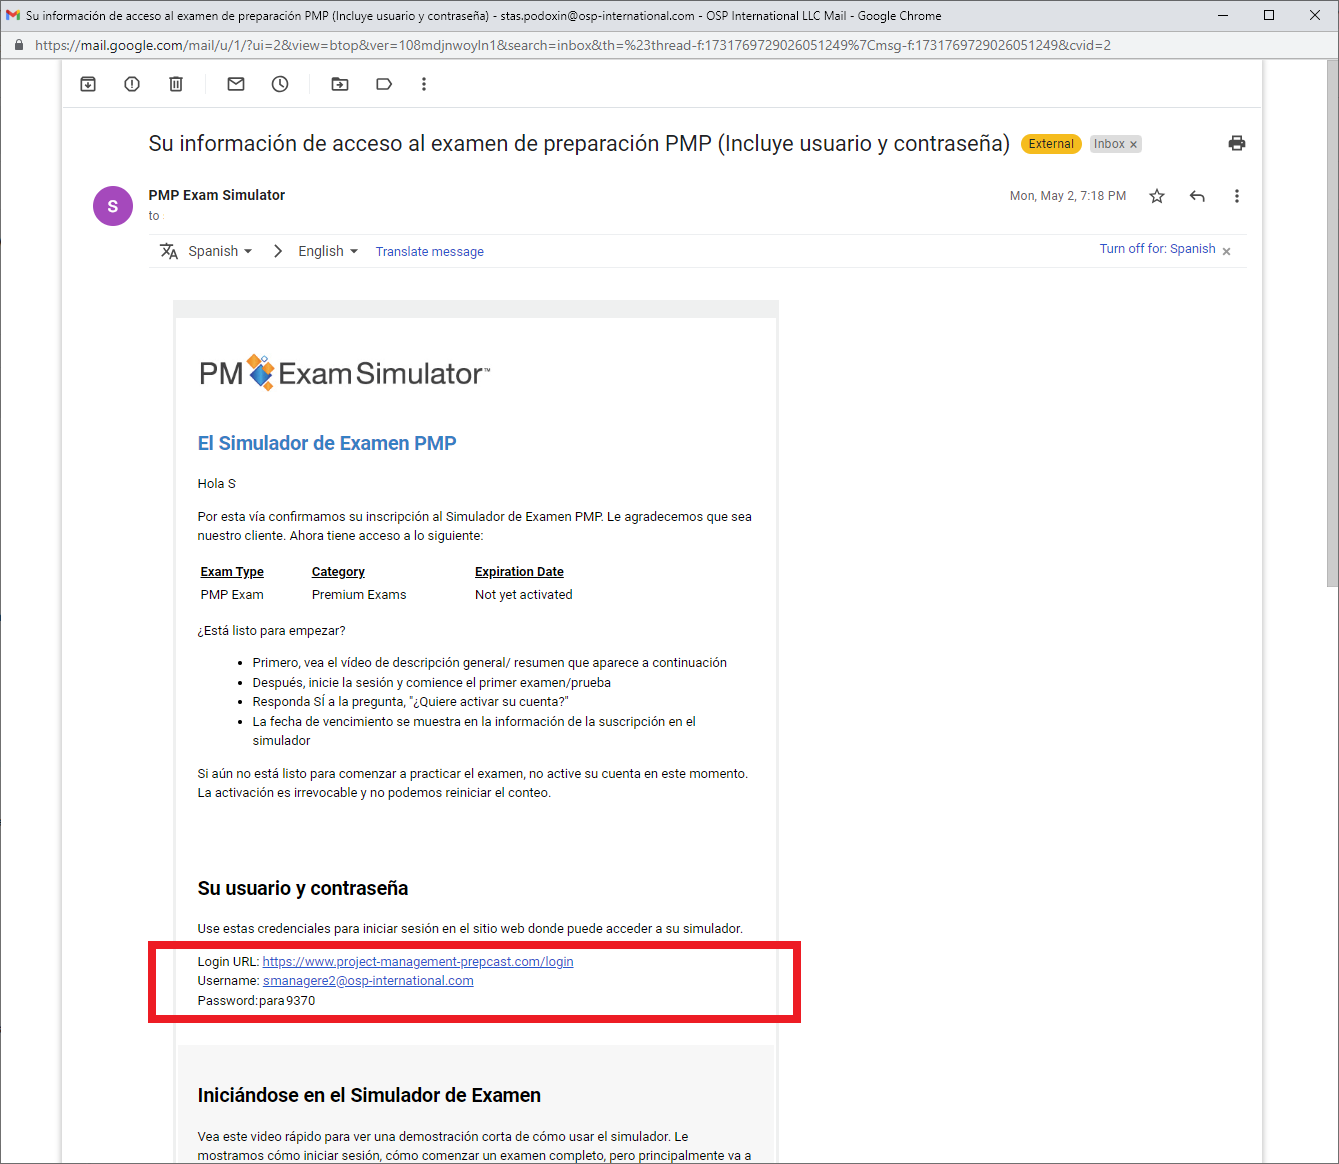Click the Gmail icon in the title bar

pos(13,15)
